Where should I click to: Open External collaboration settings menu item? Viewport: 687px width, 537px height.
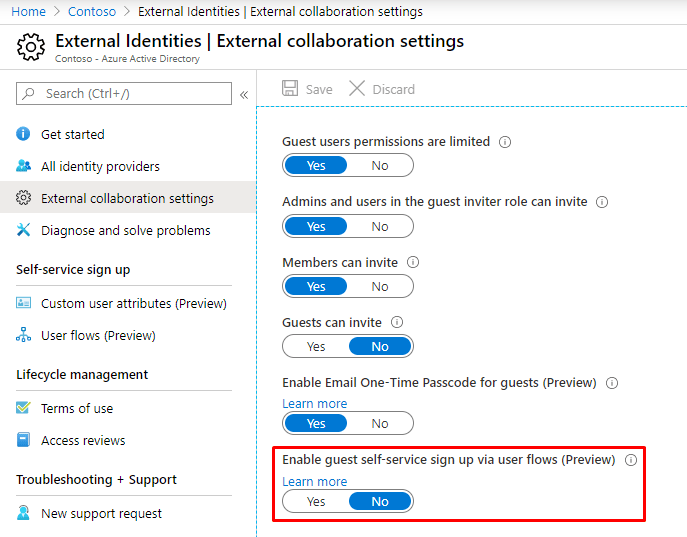tap(127, 198)
